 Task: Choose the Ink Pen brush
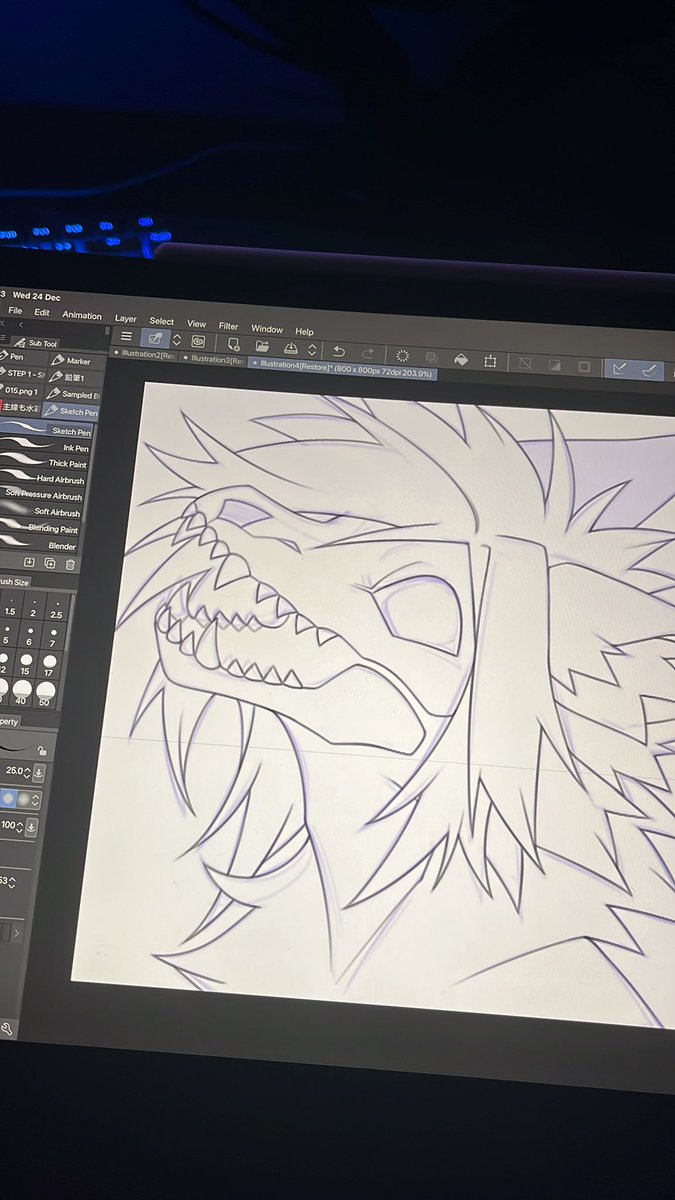[45, 447]
